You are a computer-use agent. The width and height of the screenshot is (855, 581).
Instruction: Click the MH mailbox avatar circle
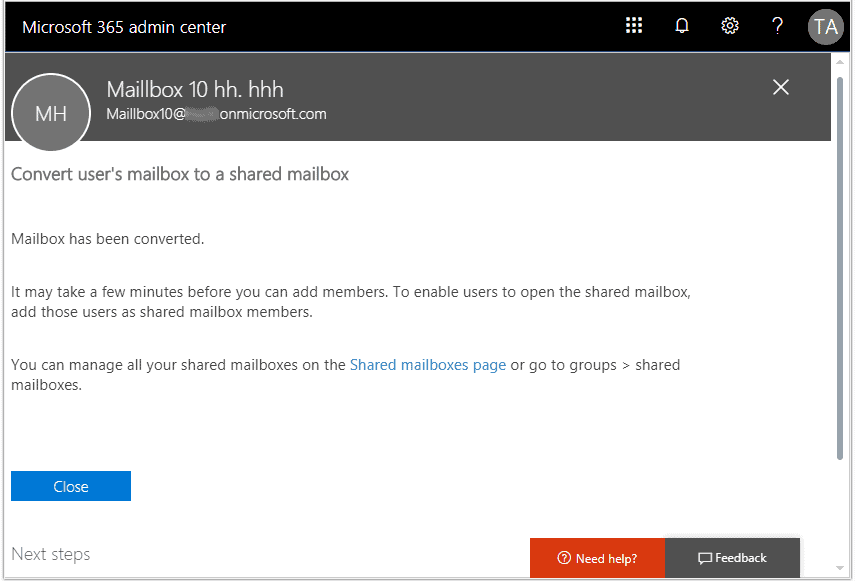(x=50, y=112)
